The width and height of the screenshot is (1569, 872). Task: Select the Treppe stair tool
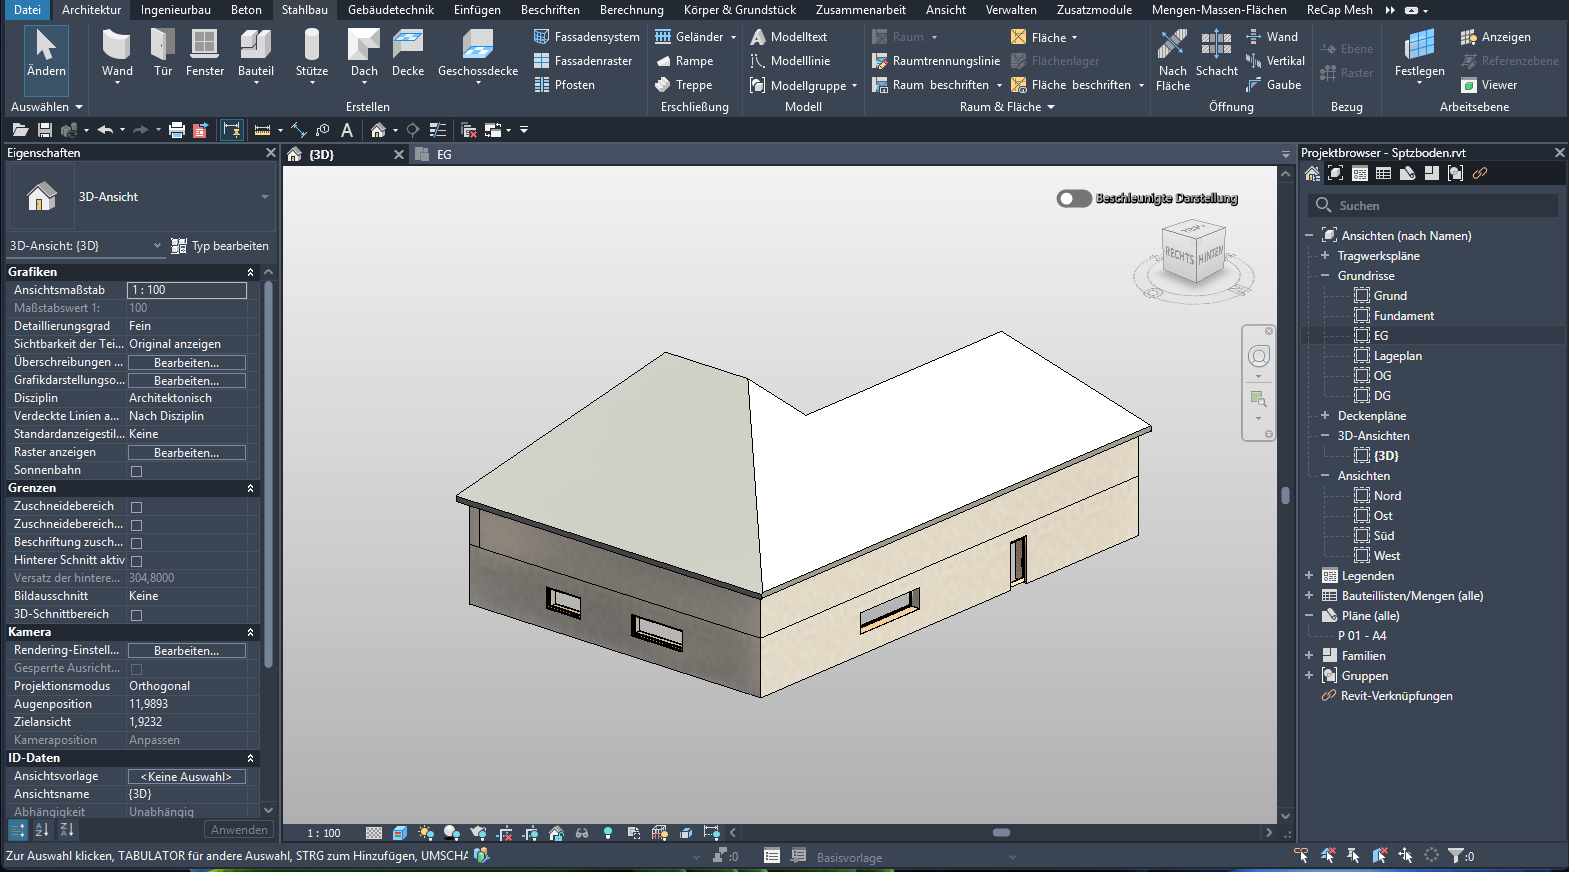coord(684,85)
